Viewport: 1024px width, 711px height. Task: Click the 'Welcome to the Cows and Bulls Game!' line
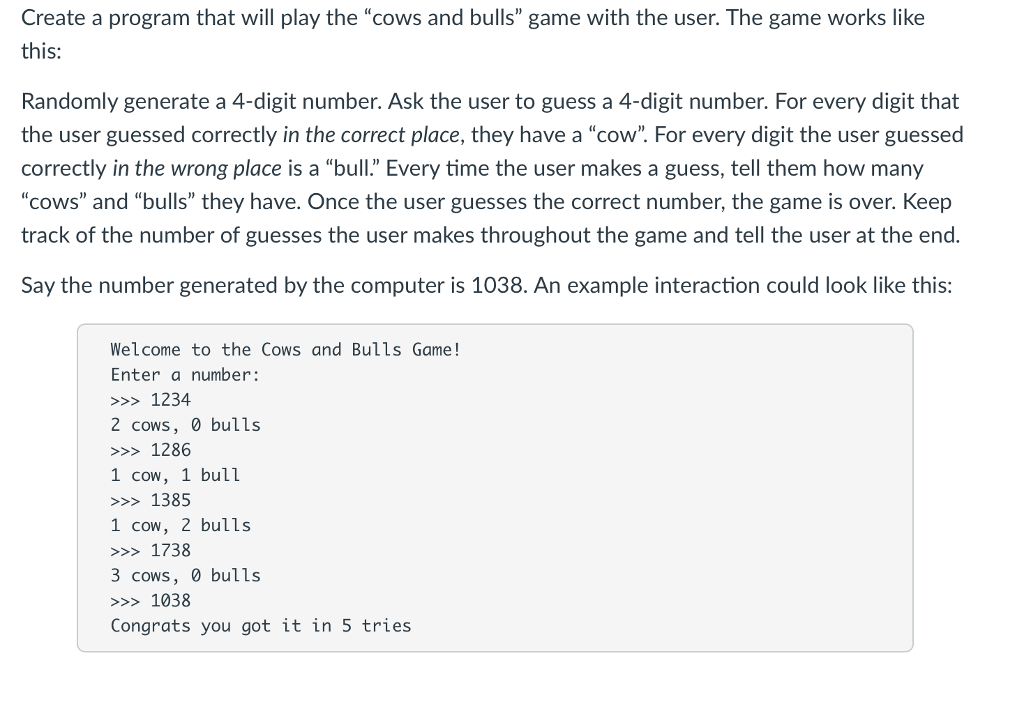[x=285, y=350]
